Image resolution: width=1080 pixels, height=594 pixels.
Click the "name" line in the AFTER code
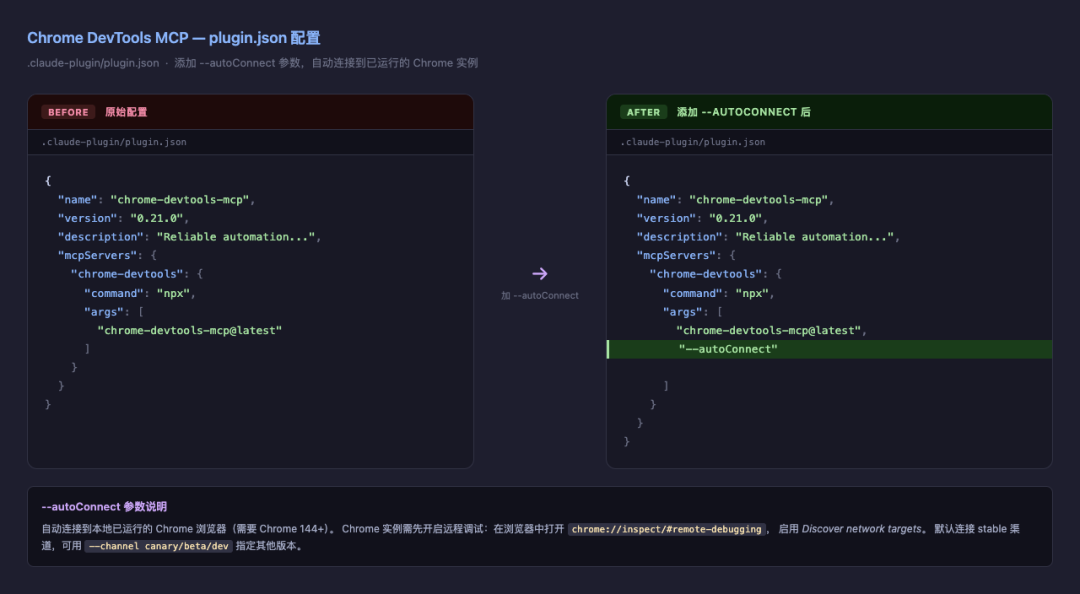click(x=735, y=200)
